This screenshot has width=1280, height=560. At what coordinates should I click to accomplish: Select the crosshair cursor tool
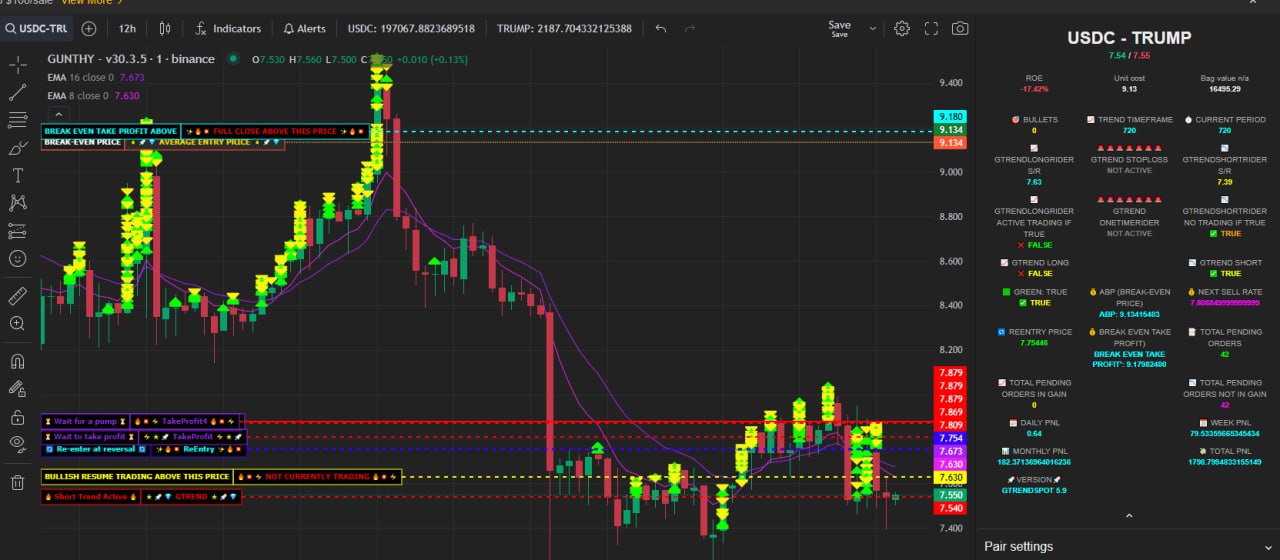tap(17, 65)
